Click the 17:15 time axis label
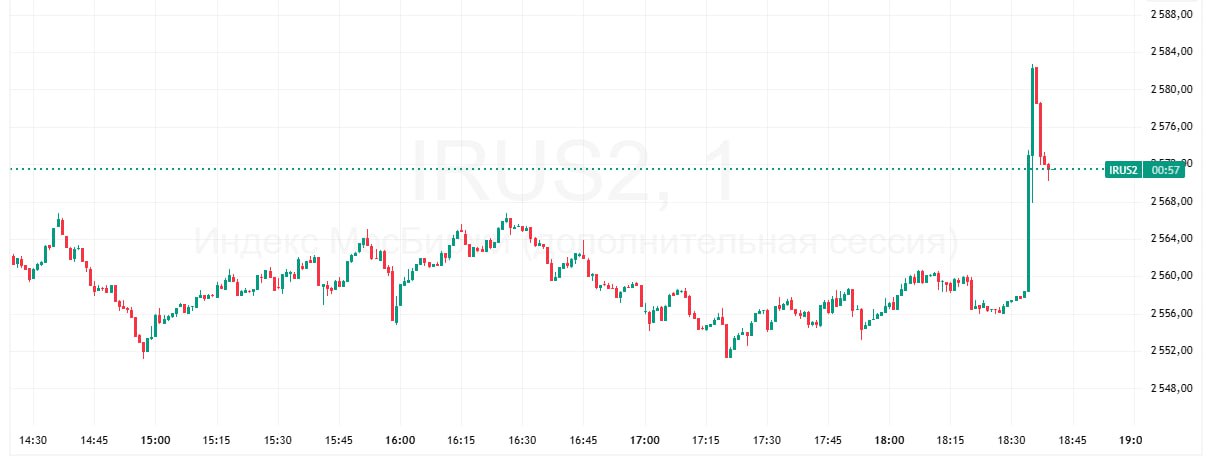 click(706, 440)
